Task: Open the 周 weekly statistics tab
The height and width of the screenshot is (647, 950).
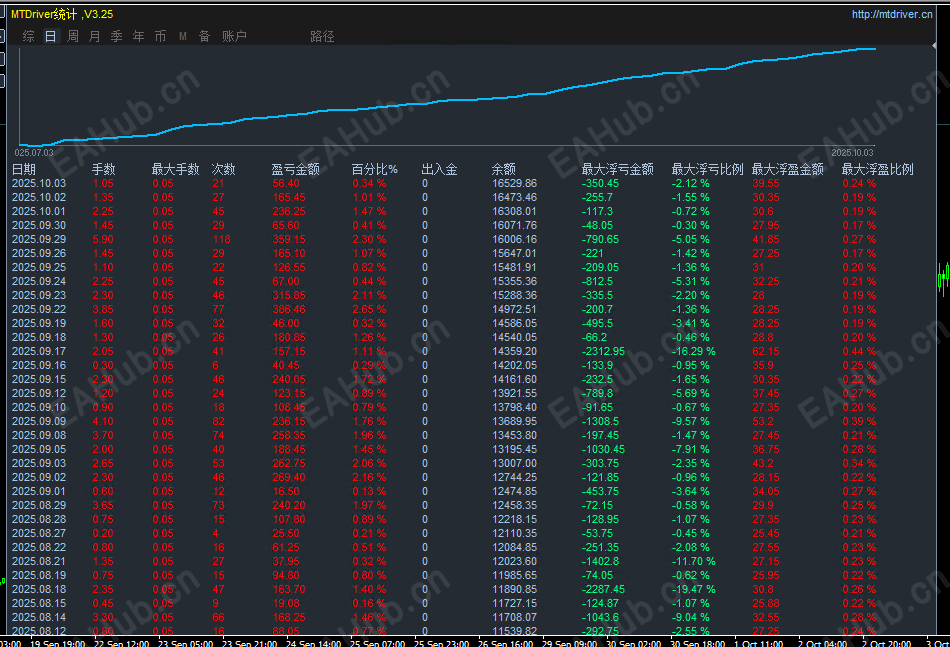Action: [73, 36]
